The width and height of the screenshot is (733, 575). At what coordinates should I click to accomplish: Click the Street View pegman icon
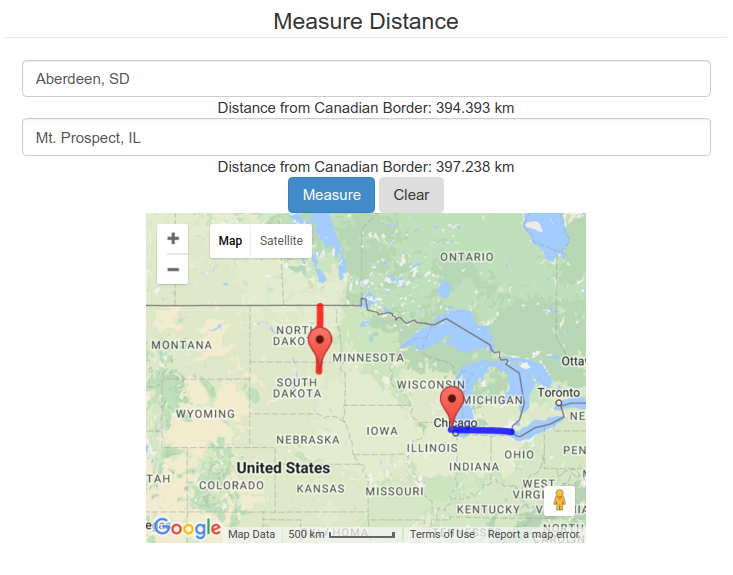560,501
